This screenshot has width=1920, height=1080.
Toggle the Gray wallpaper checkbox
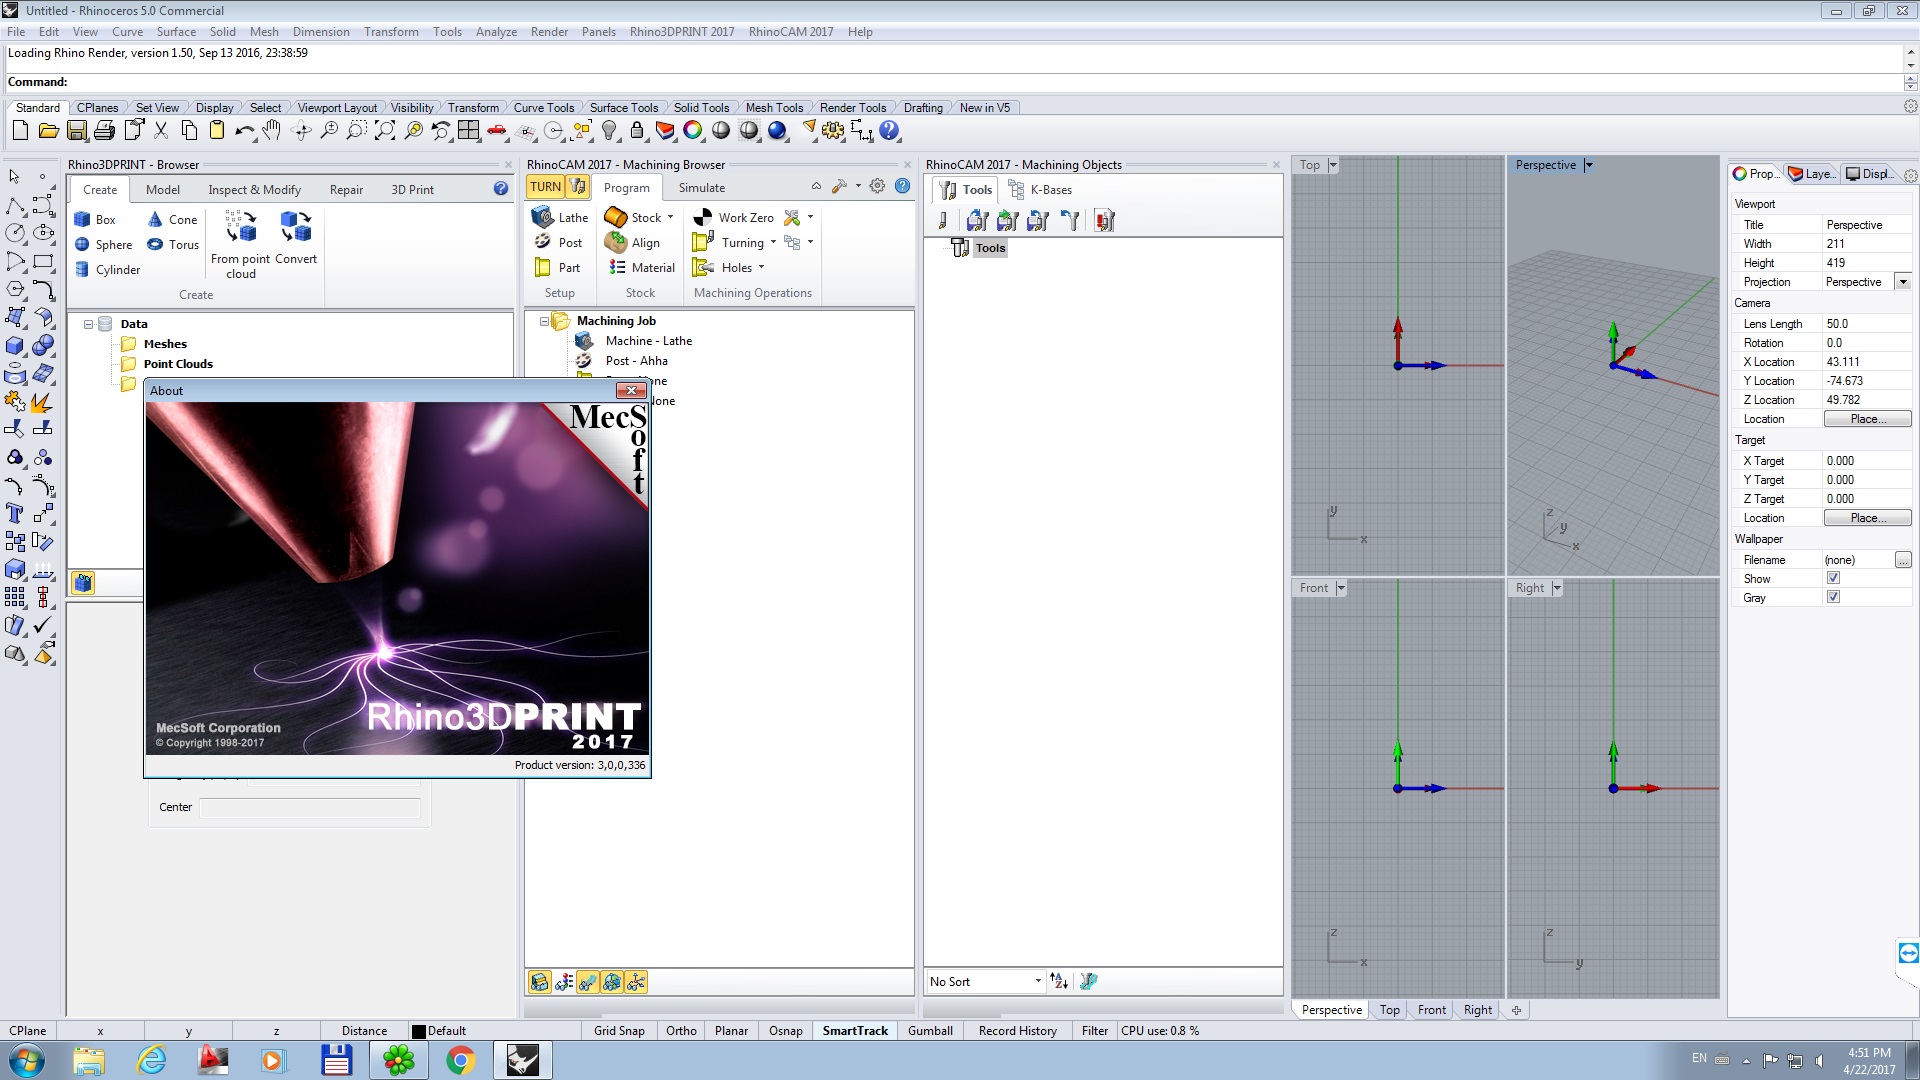click(x=1833, y=597)
